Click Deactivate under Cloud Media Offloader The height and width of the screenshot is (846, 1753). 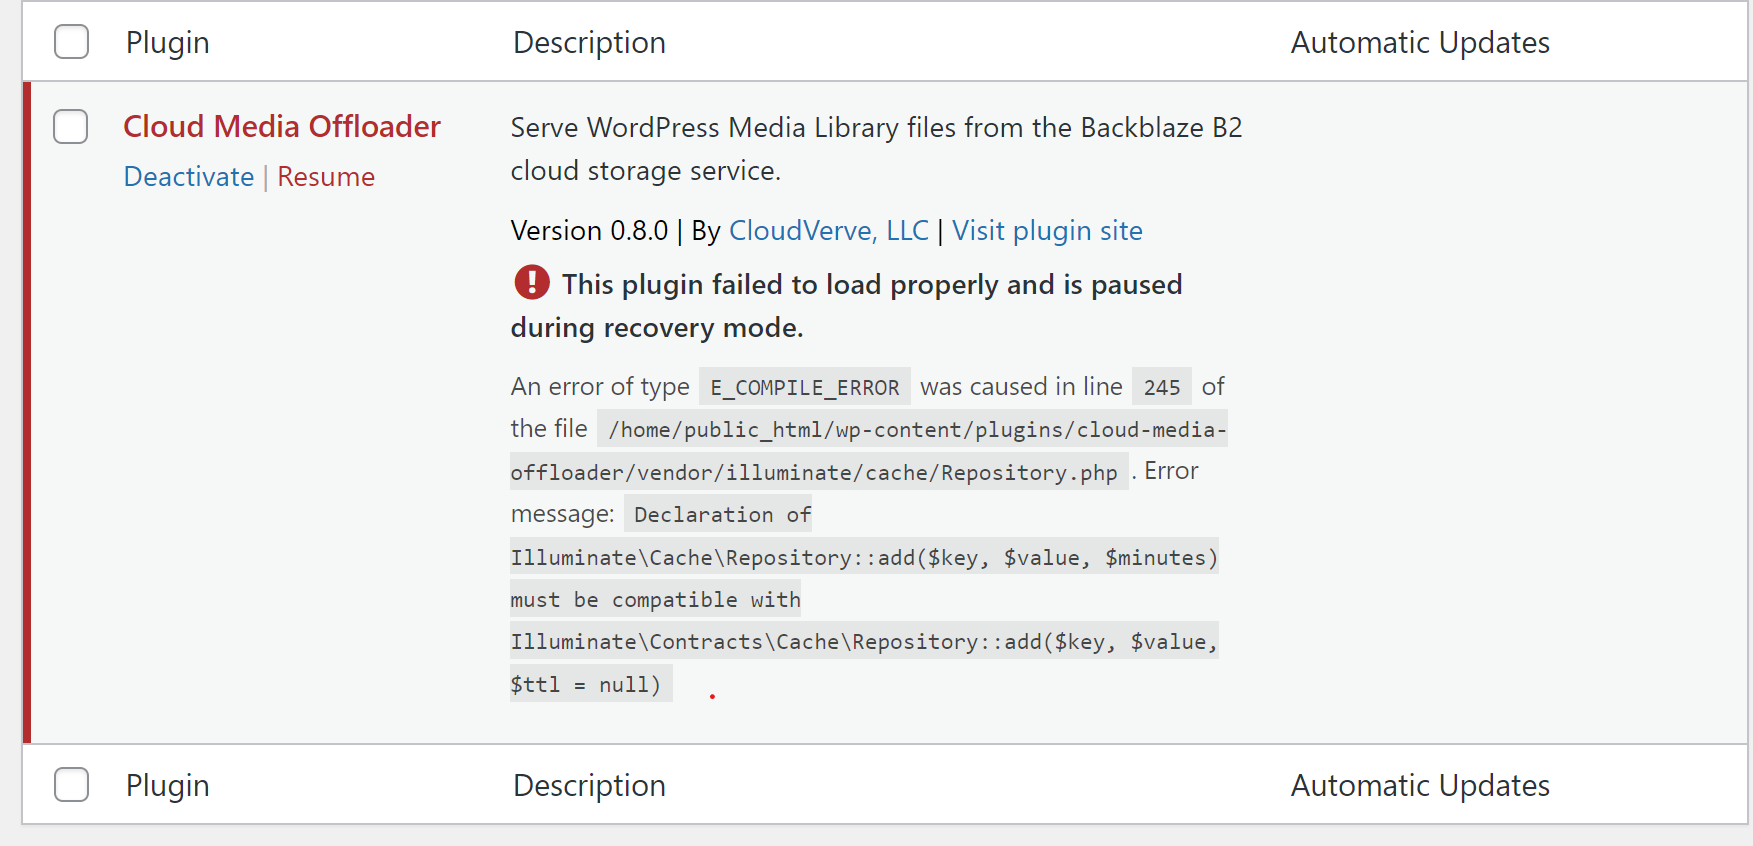[189, 177]
